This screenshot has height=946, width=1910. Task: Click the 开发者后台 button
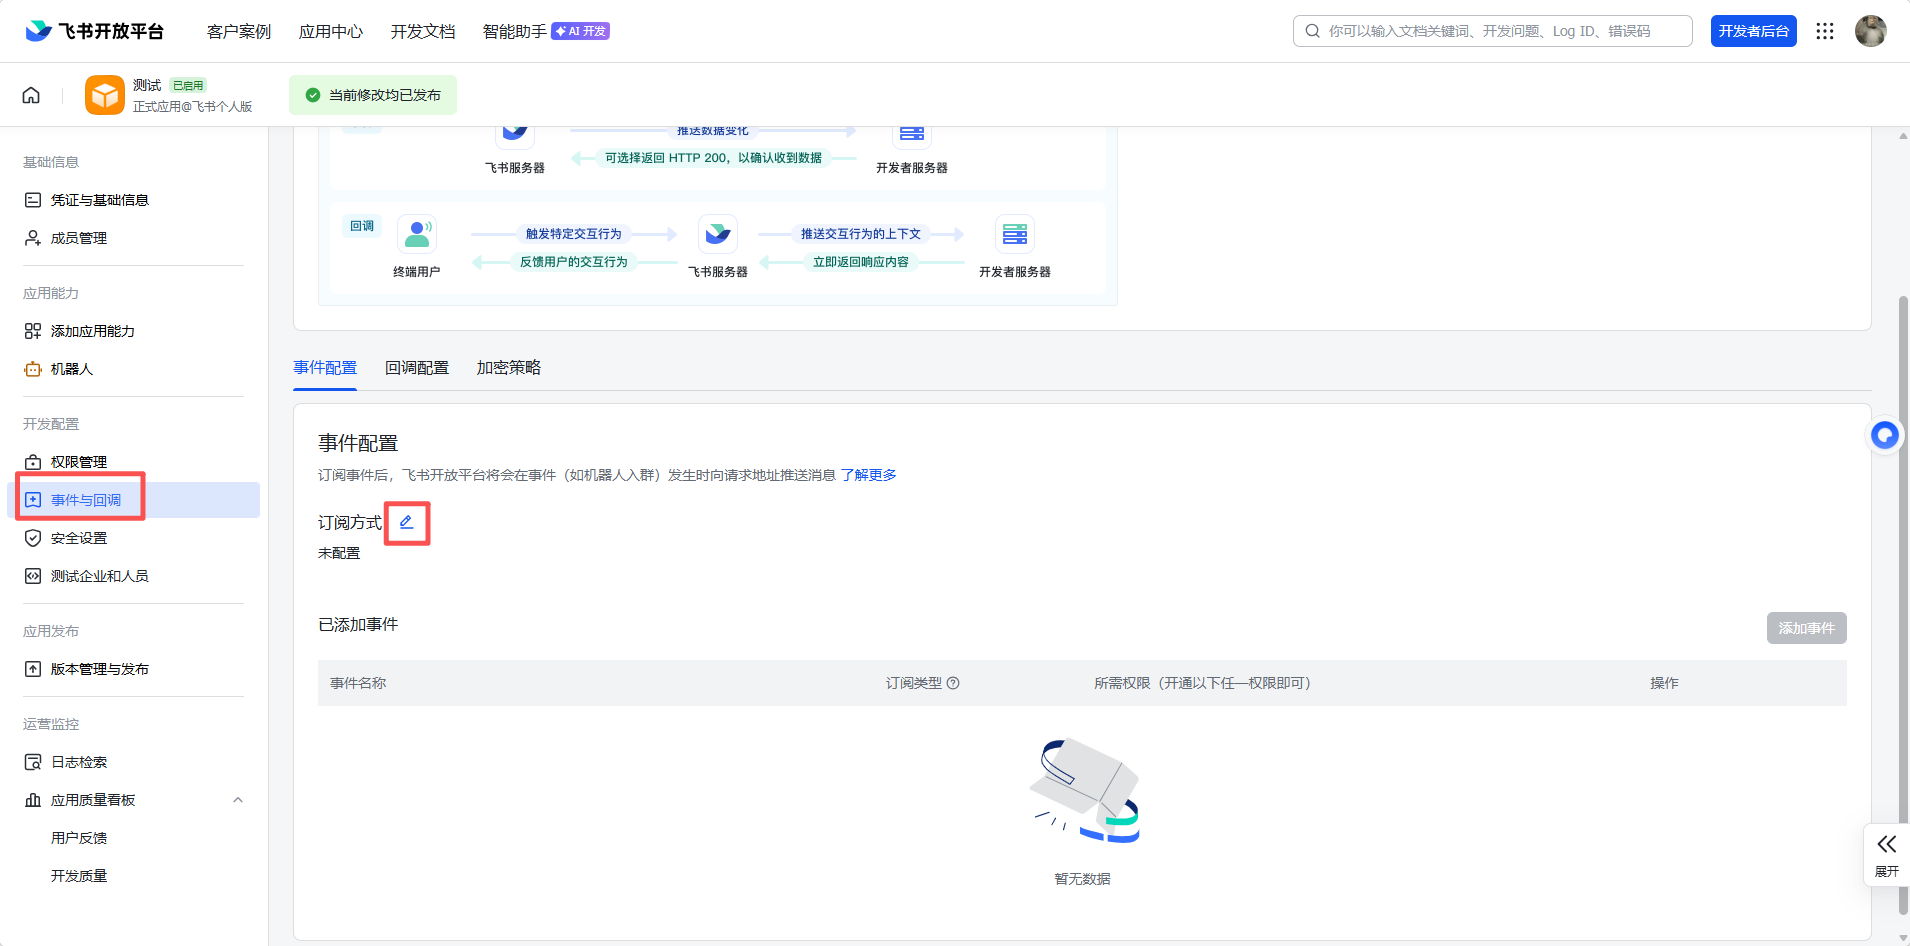(x=1754, y=31)
